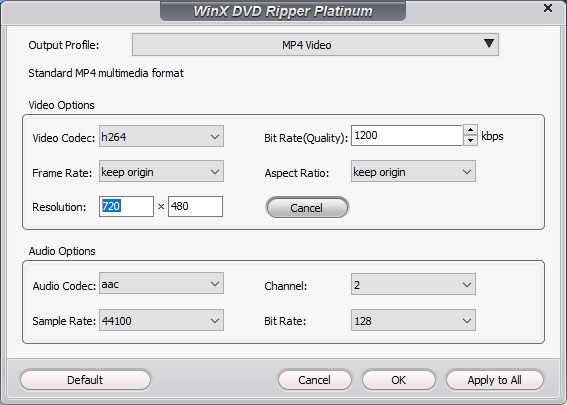The height and width of the screenshot is (405, 567).
Task: Click the 'Output Profile:' label
Action: pyautogui.click(x=64, y=45)
